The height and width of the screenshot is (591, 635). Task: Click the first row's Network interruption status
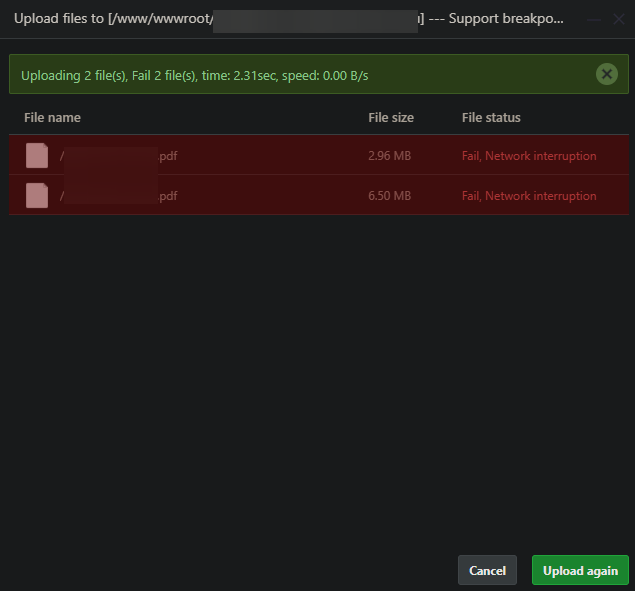(528, 156)
